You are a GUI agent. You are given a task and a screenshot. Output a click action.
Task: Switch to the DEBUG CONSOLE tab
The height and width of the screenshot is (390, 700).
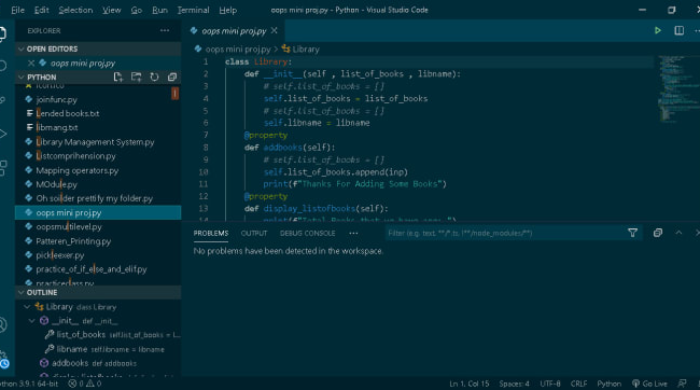pos(307,233)
